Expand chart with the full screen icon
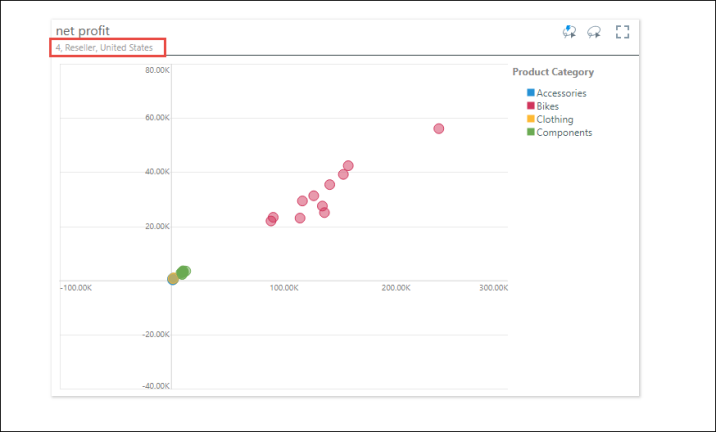The image size is (716, 432). (x=622, y=32)
